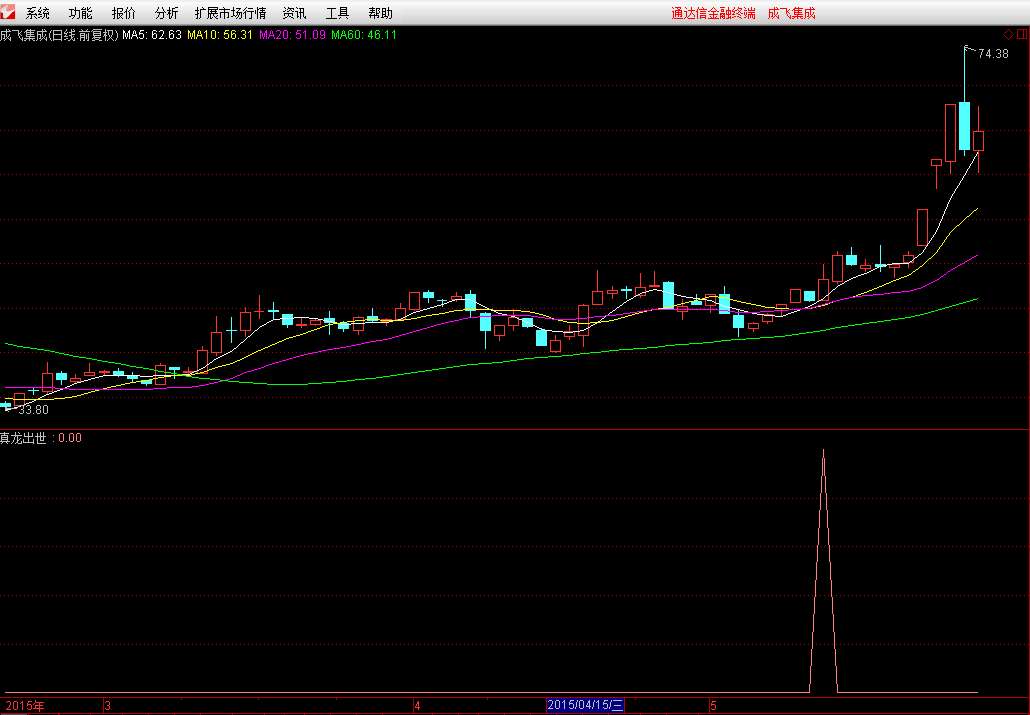
Task: Click the month 4 marker on time axis
Action: point(417,706)
